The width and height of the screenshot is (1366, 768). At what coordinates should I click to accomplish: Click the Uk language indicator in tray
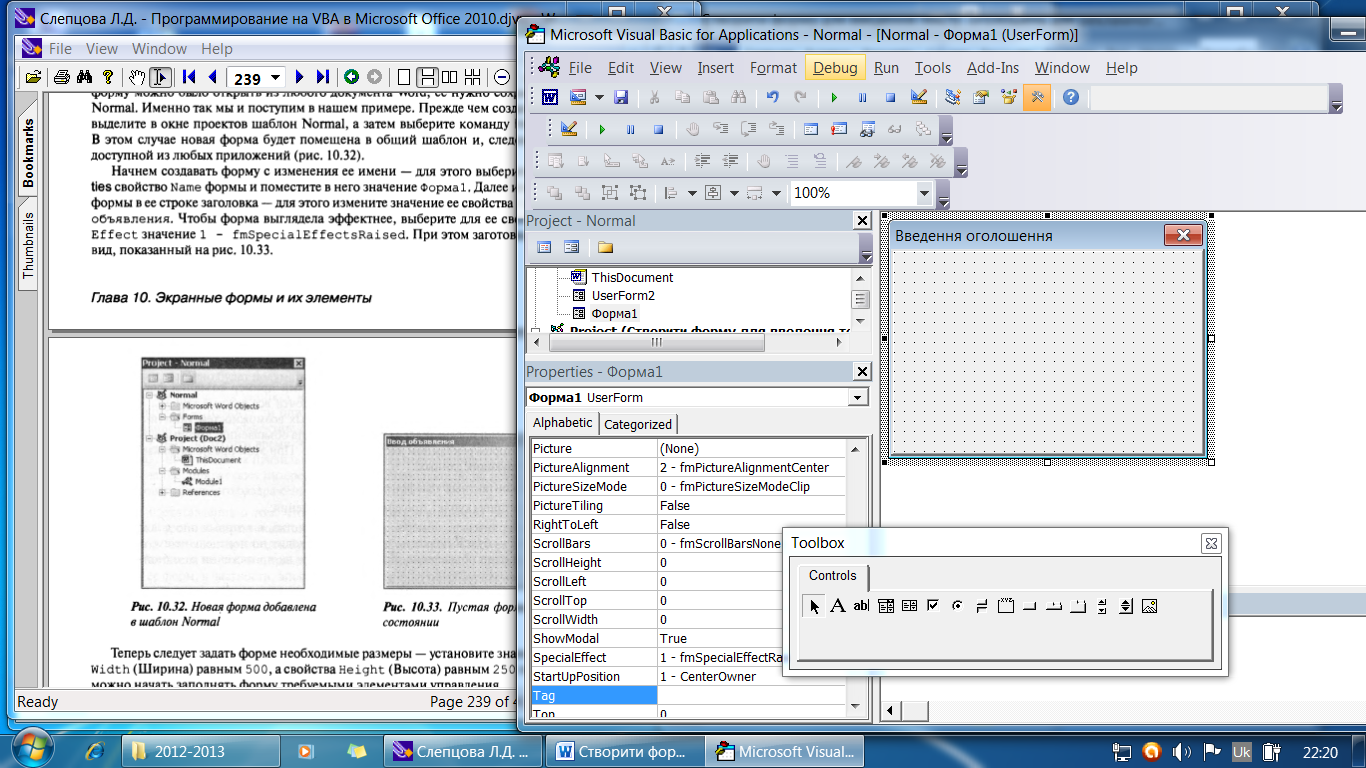tap(1242, 751)
